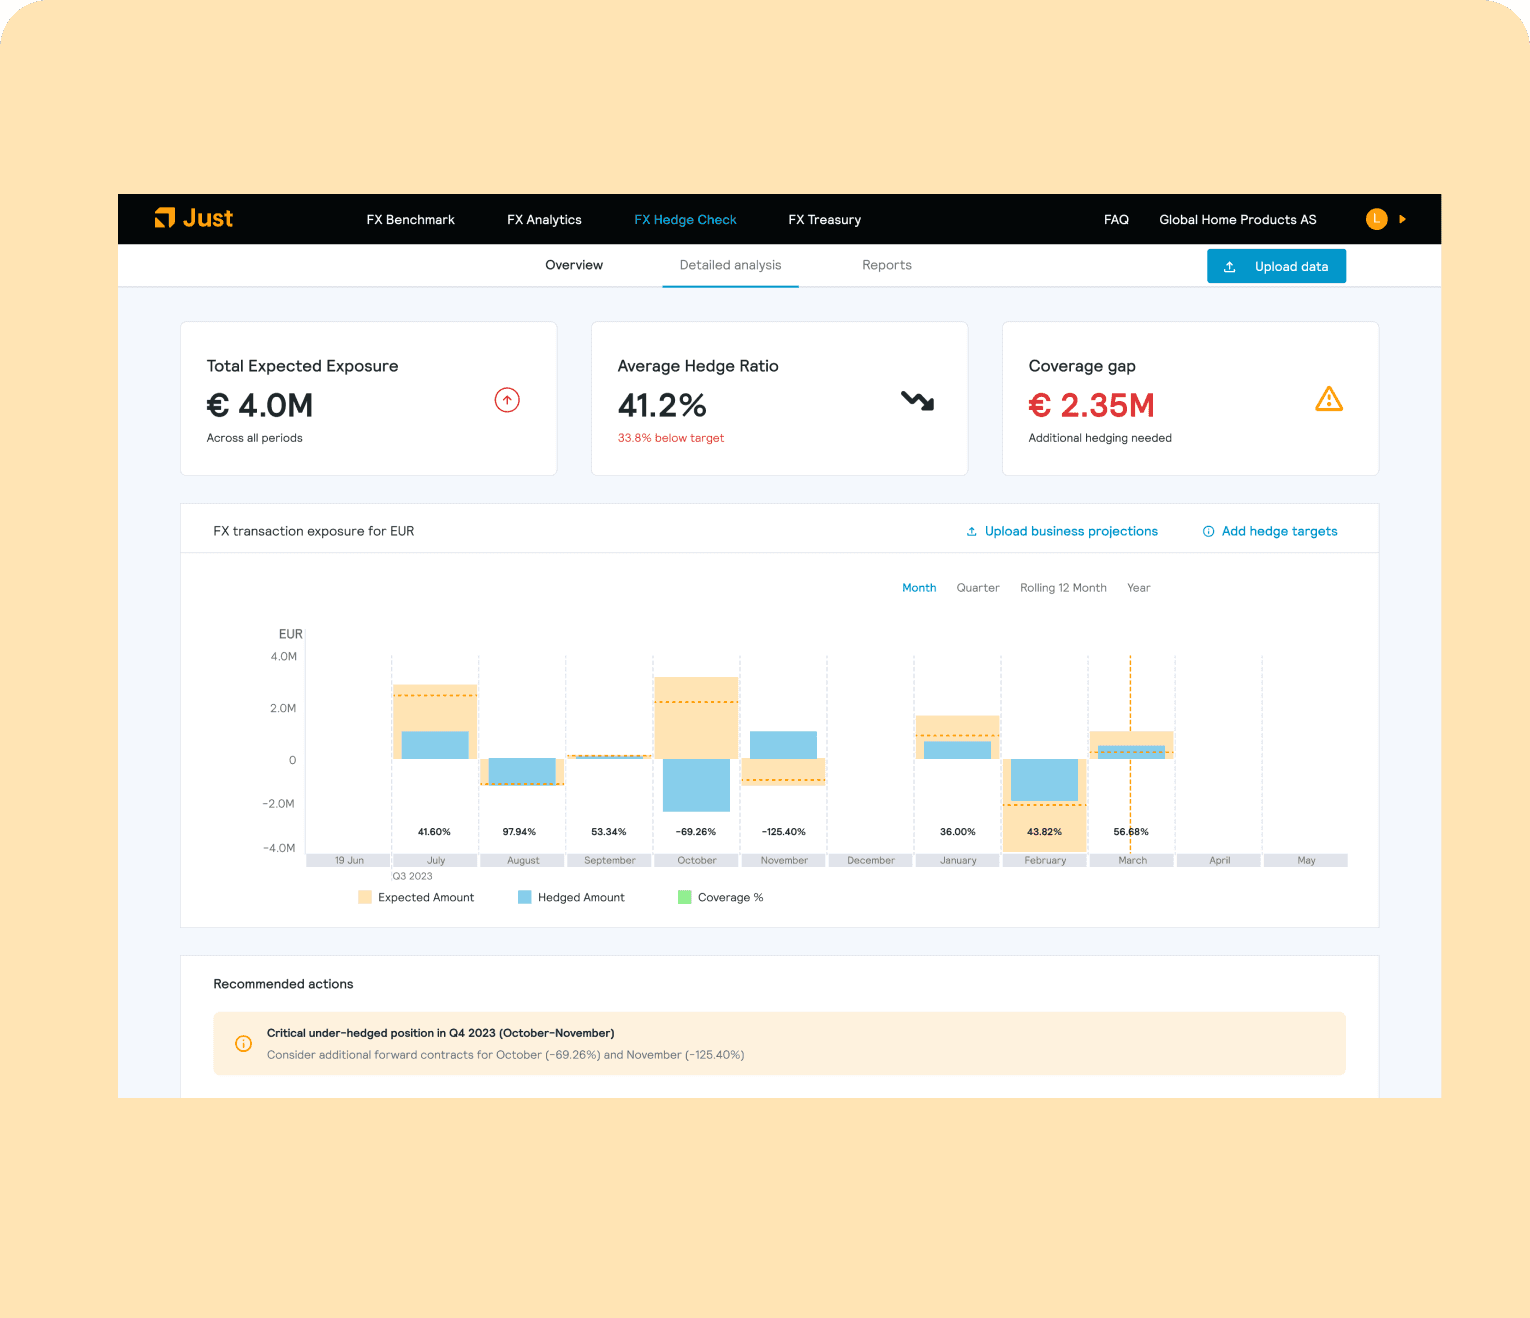This screenshot has height=1318, width=1530.
Task: Select FX Hedge Check navigation item
Action: pyautogui.click(x=685, y=219)
